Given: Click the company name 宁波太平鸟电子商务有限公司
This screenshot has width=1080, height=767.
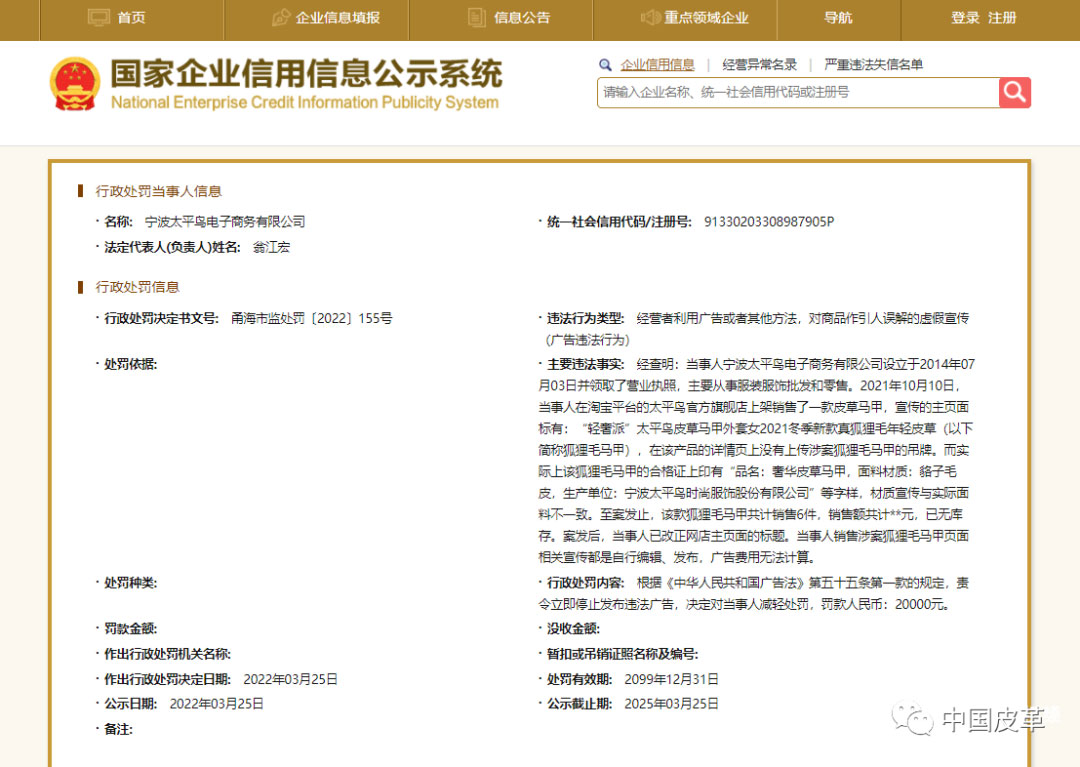Looking at the screenshot, I should tap(225, 222).
